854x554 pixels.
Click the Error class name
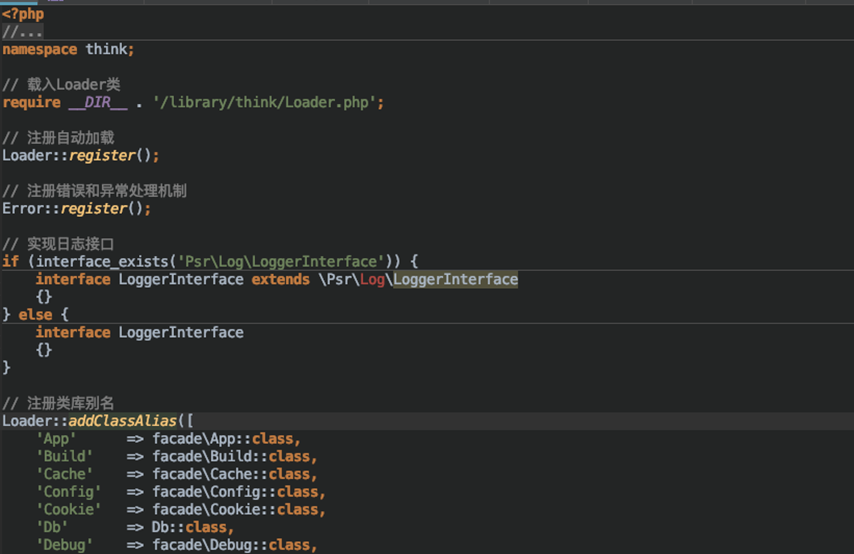tap(23, 208)
